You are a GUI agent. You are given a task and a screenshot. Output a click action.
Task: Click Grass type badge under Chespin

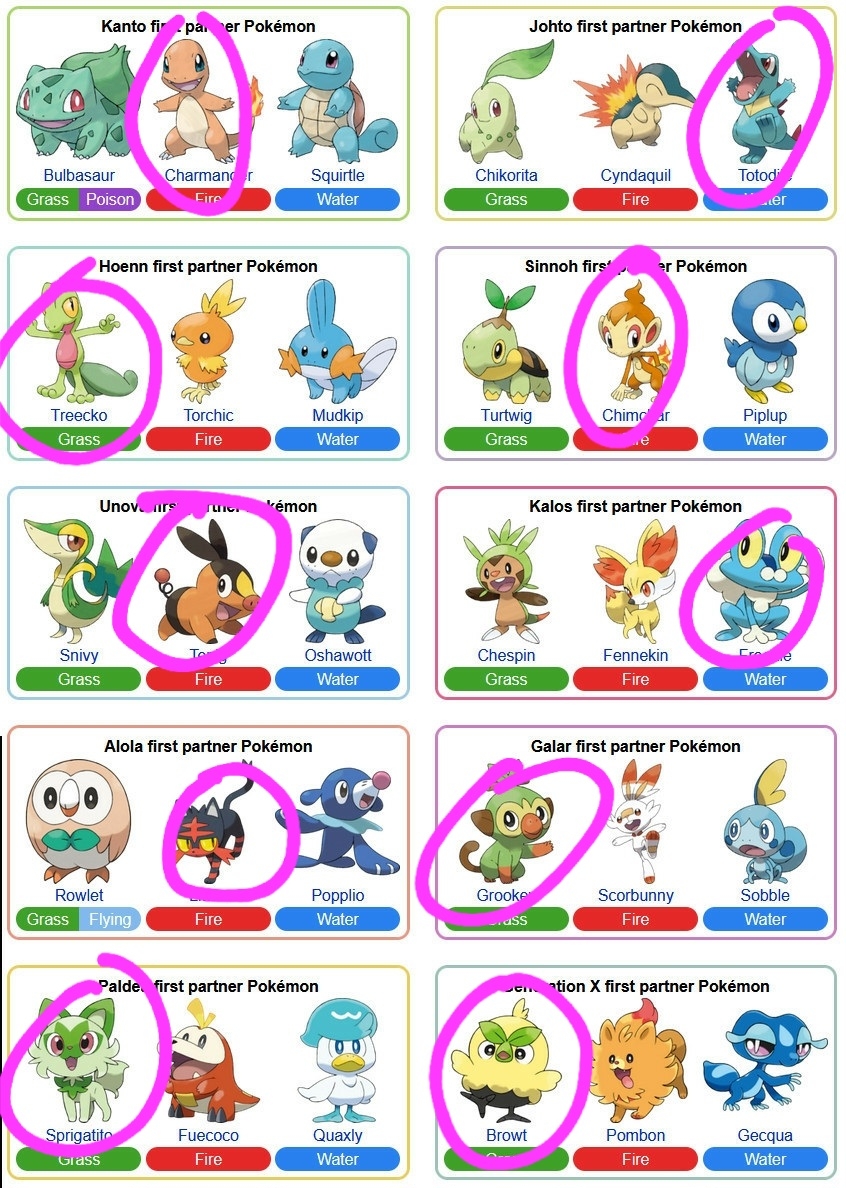coord(506,679)
